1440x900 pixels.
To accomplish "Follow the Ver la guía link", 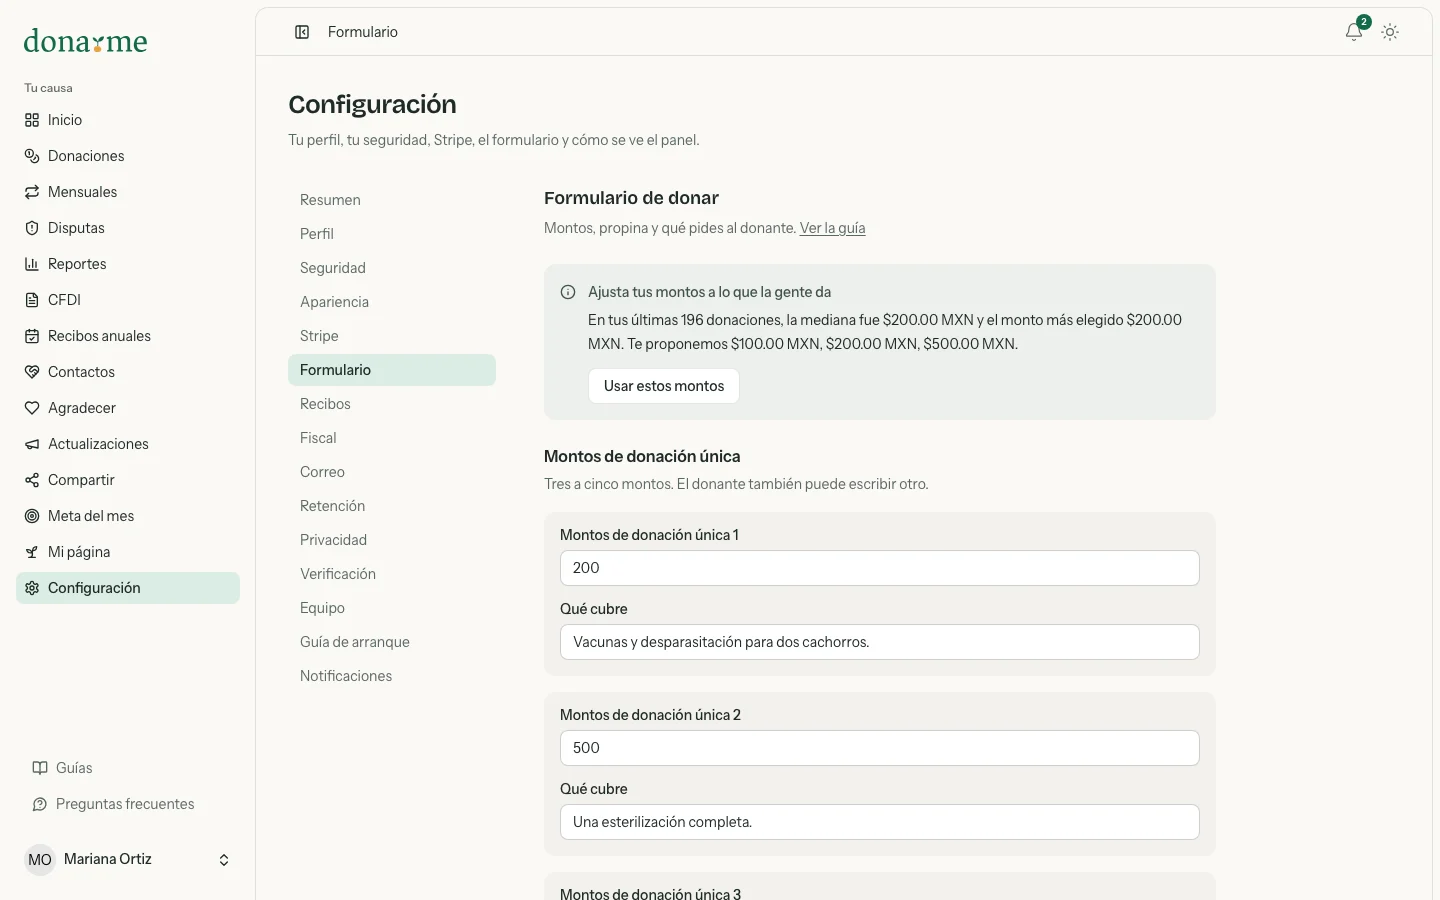I will (x=832, y=228).
